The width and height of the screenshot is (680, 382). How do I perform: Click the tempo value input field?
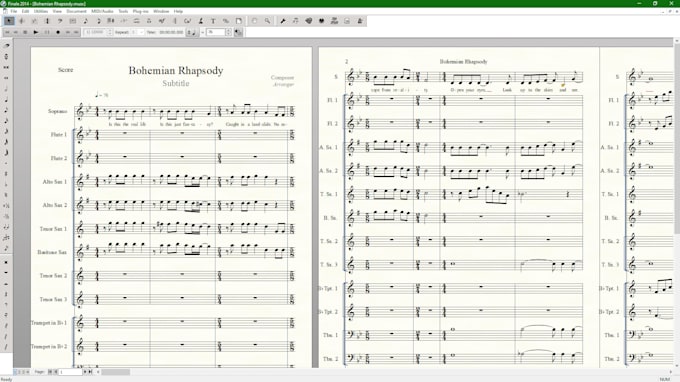tap(216, 32)
